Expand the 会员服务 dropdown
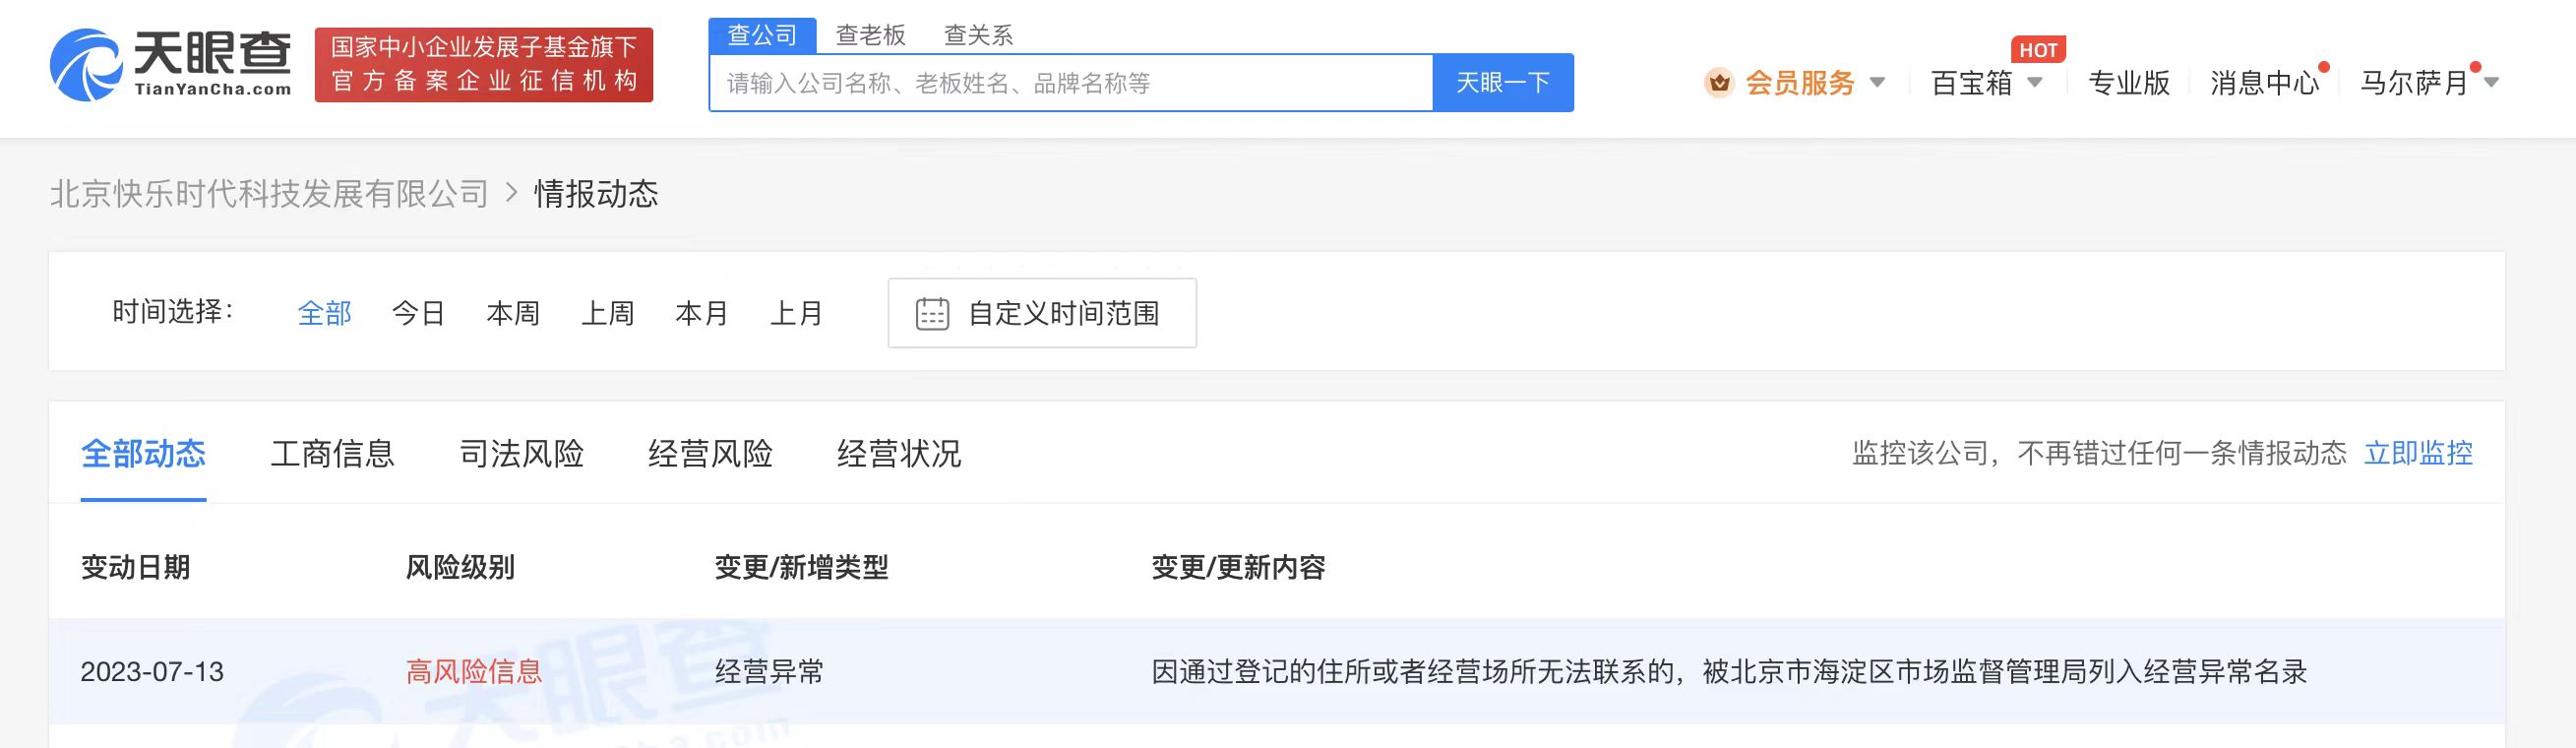2576x748 pixels. [x=1877, y=83]
